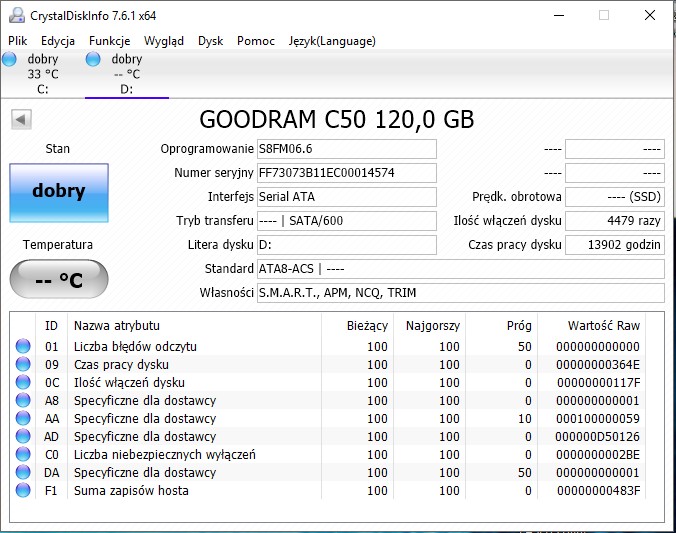Click the Standard ATA8-ACS field
This screenshot has width=676, height=533.
(460, 269)
